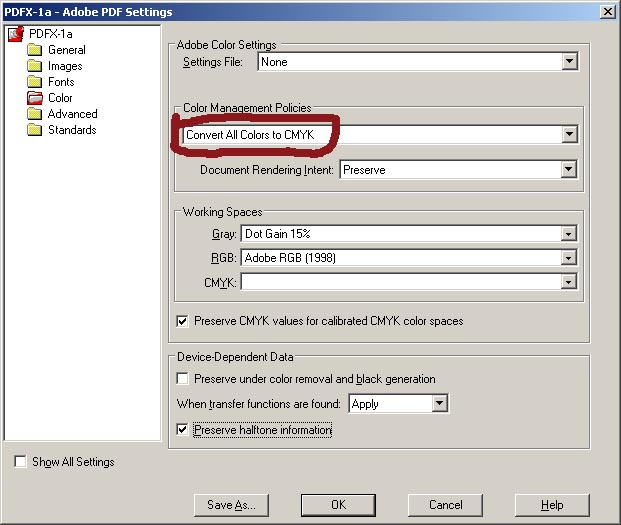Open the RGB working space dropdown arrow

[x=568, y=258]
